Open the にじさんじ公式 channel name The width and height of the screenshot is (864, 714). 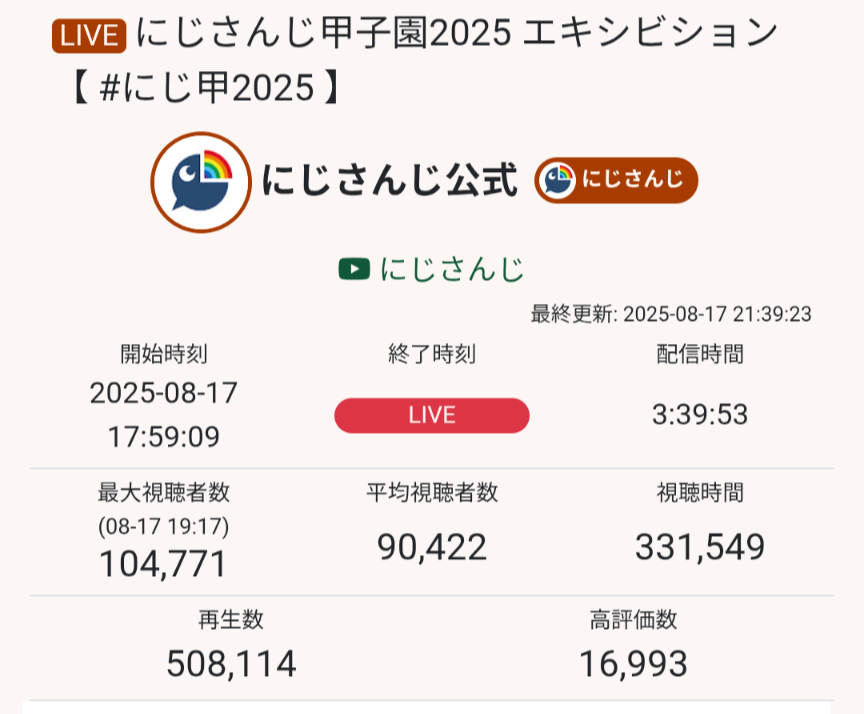[389, 181]
